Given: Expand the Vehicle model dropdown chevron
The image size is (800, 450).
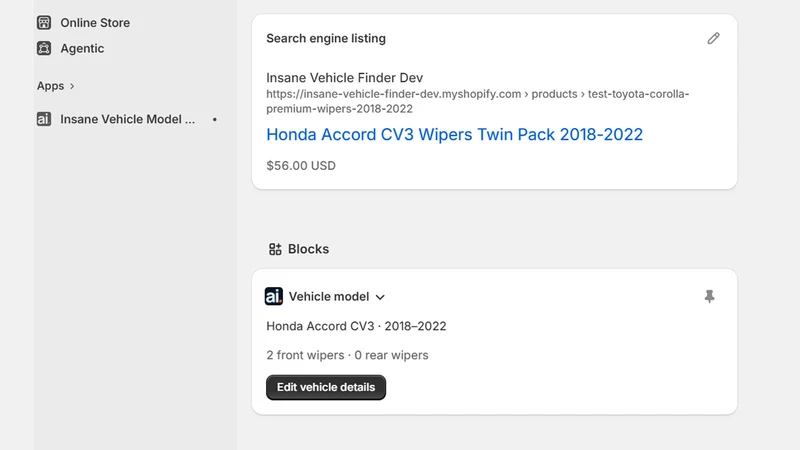Looking at the screenshot, I should [x=380, y=297].
